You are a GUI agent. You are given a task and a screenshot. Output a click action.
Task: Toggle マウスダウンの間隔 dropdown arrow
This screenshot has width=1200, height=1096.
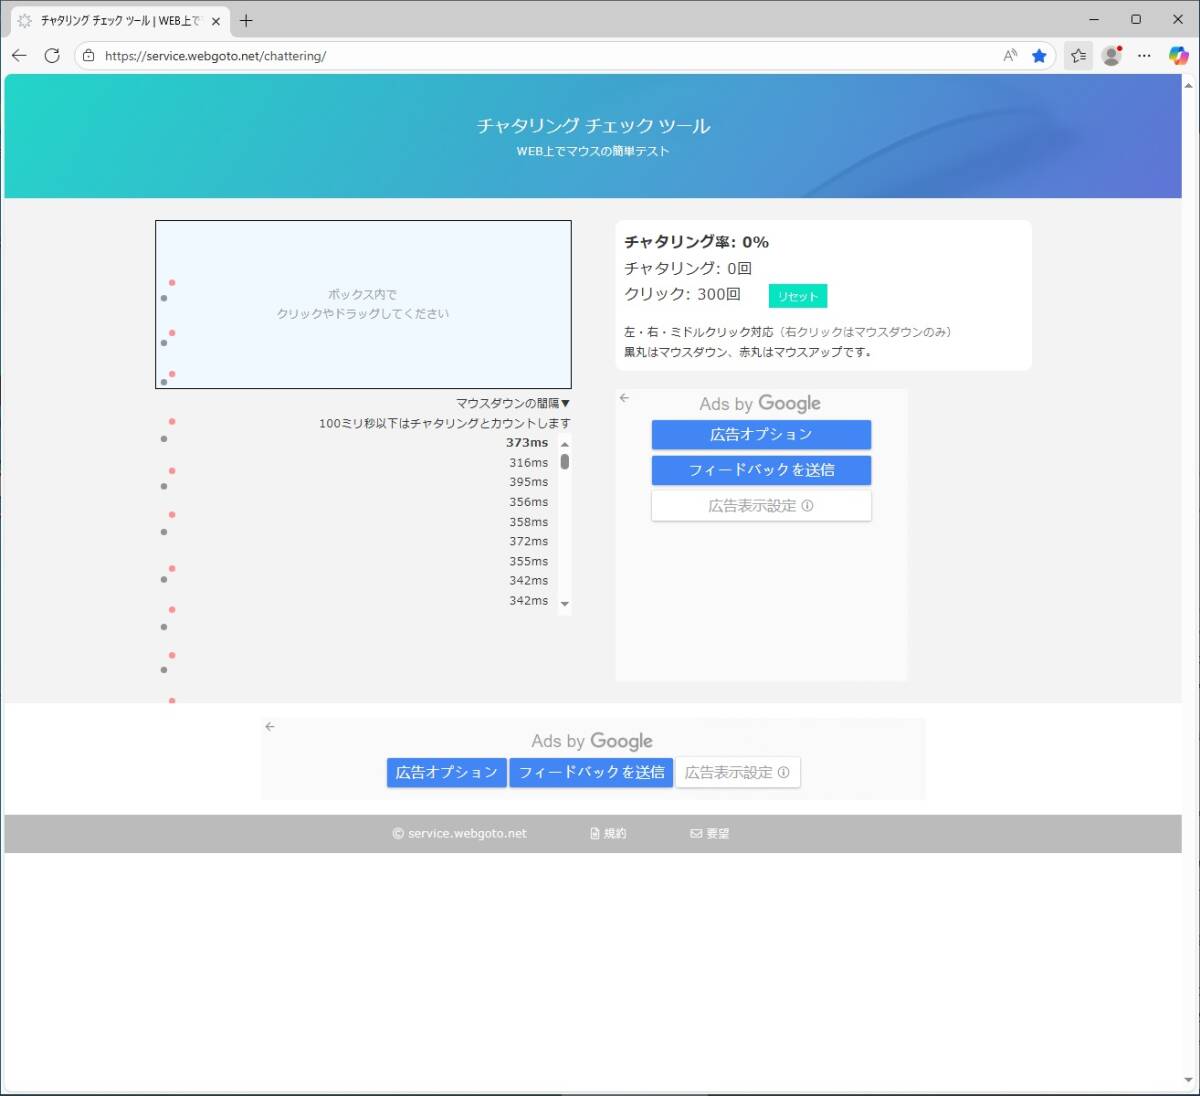point(565,403)
